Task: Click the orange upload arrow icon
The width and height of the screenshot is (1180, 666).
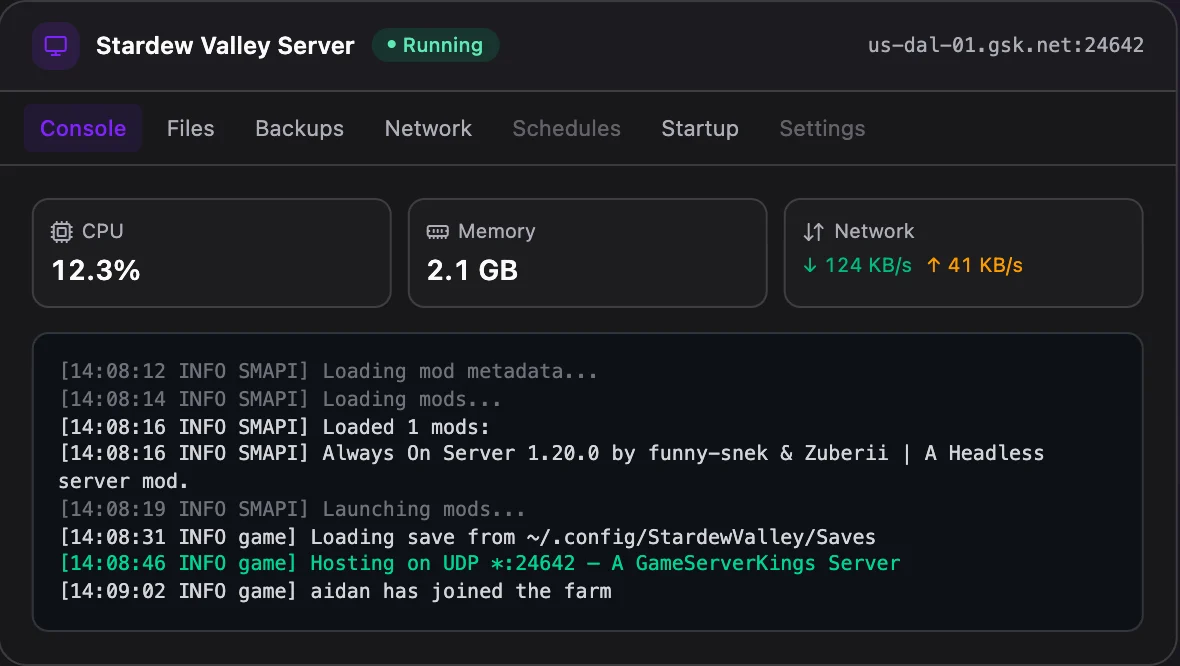Action: click(933, 265)
